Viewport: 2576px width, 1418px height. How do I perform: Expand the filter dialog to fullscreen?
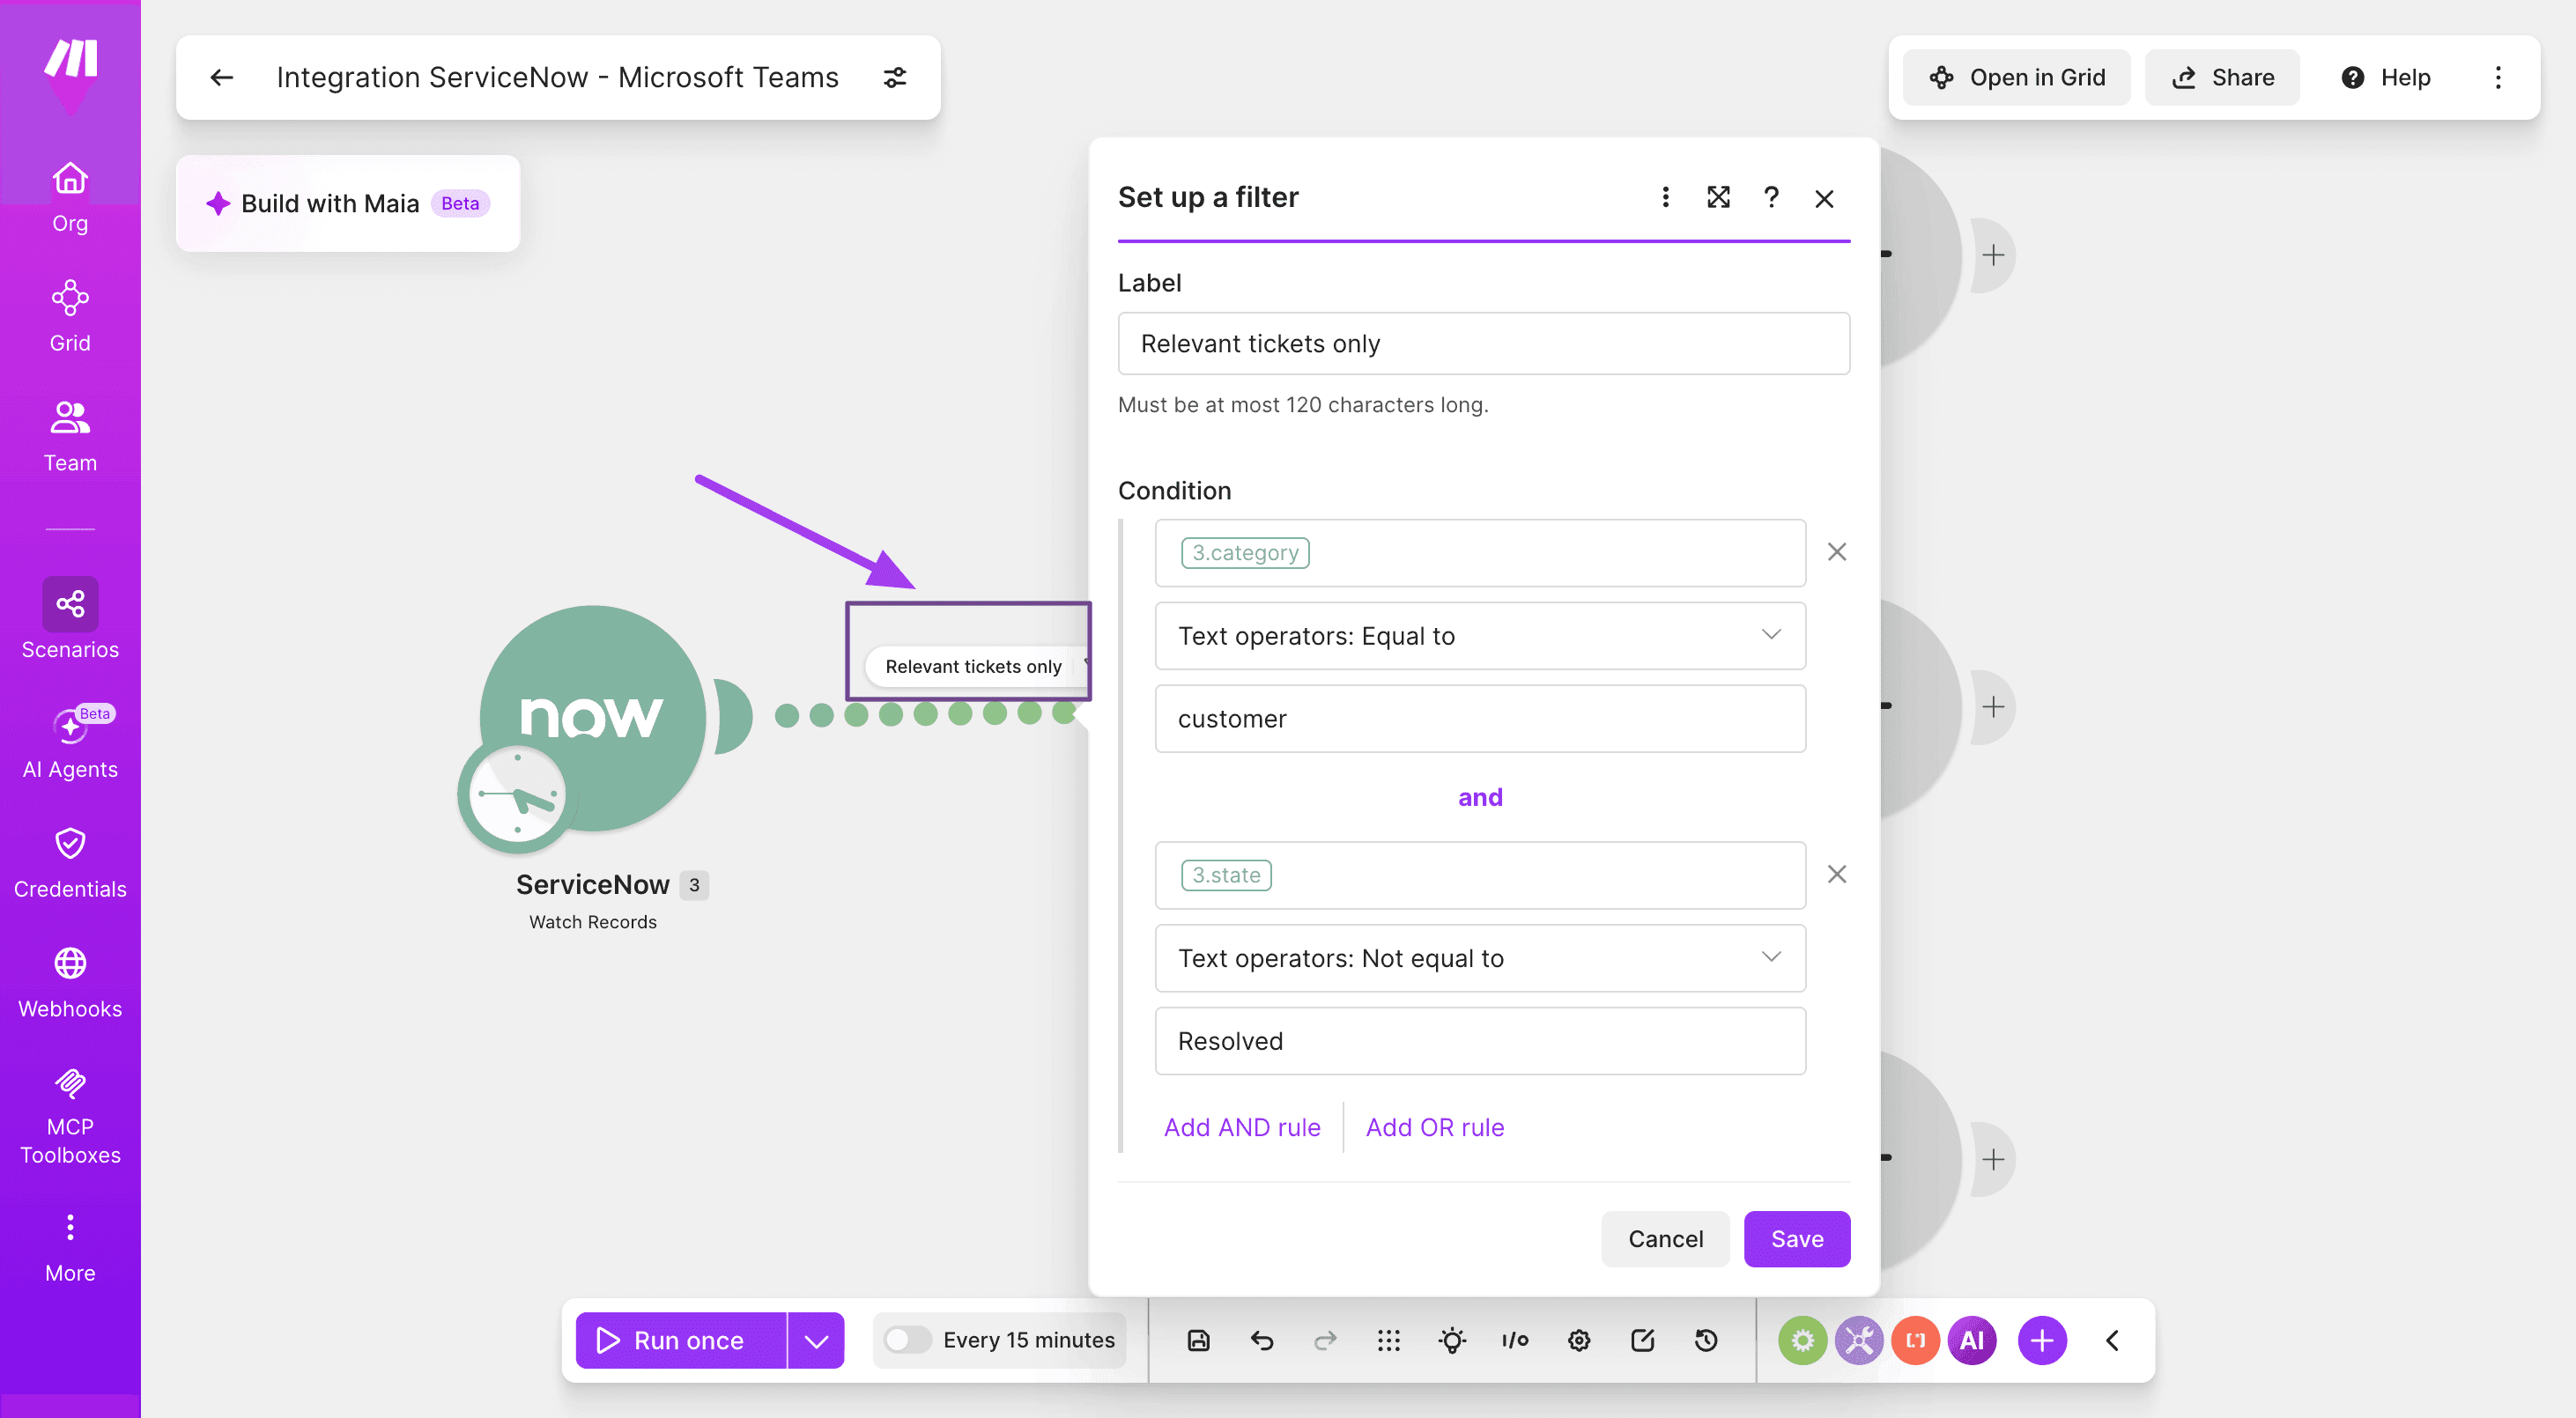[1718, 197]
